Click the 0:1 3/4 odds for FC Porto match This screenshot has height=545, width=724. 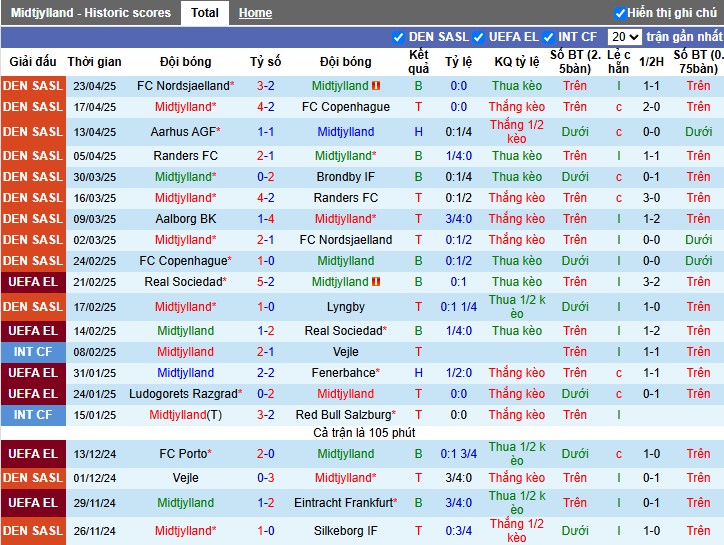pos(459,454)
